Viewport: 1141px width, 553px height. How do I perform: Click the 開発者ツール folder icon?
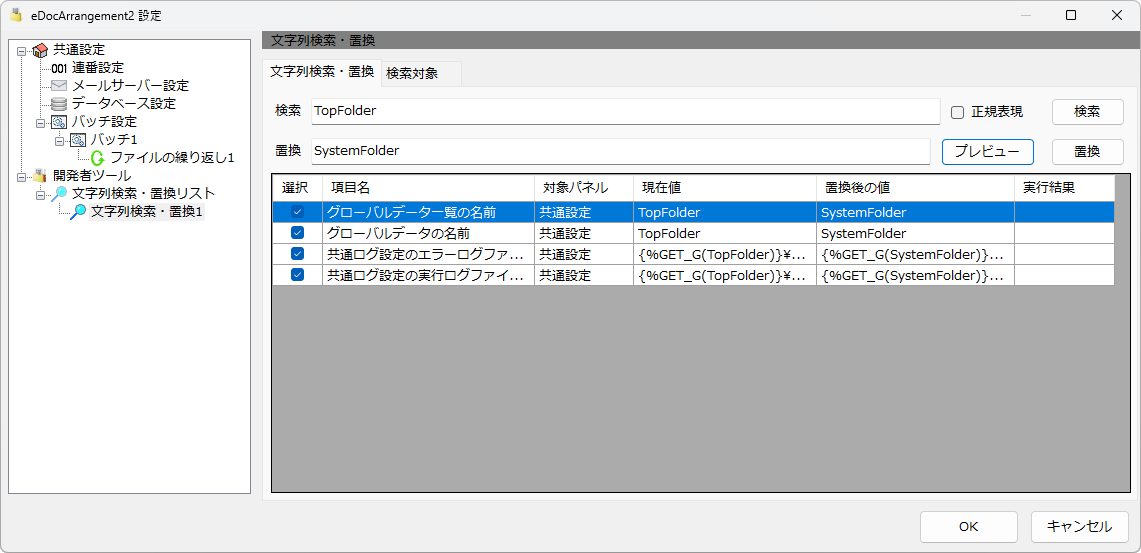coord(41,175)
